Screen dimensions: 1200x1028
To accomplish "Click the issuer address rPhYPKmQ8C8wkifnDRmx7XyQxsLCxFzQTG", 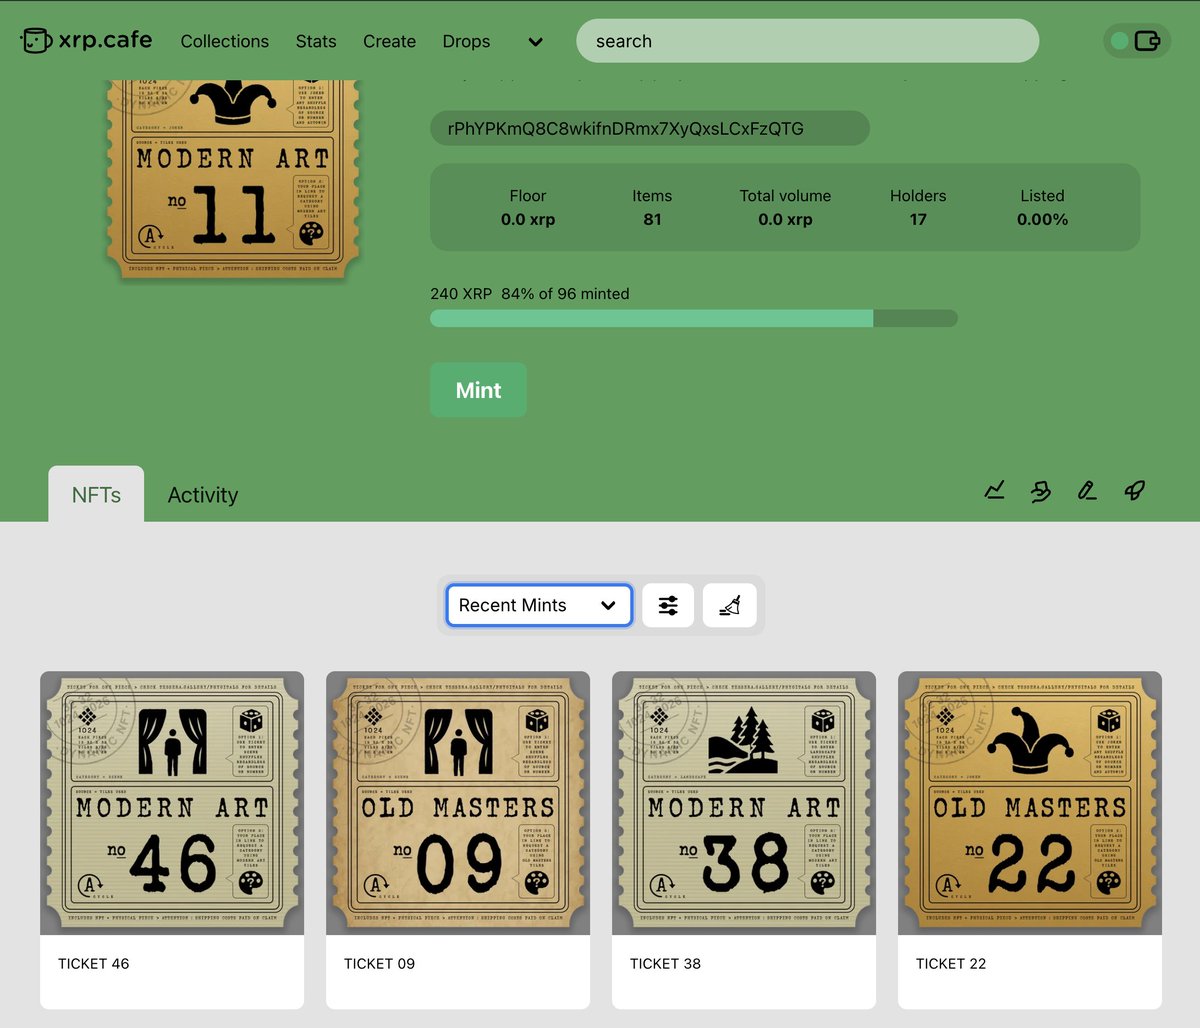I will click(650, 128).
